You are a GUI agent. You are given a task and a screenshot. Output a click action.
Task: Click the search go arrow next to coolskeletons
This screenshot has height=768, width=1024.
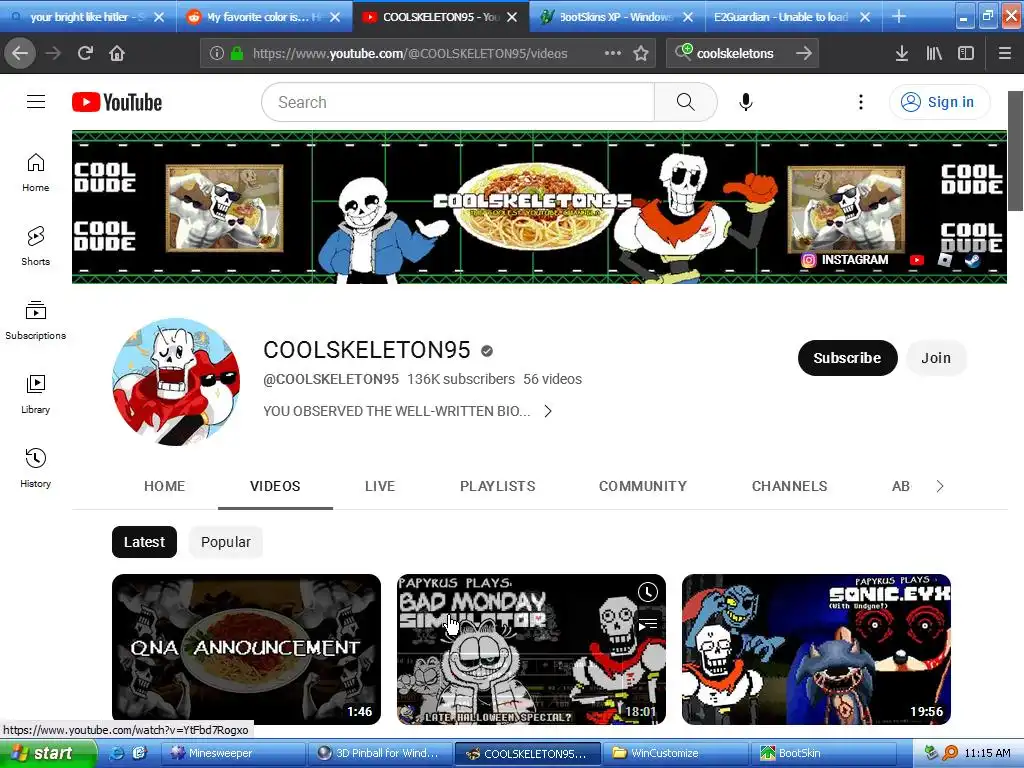(x=804, y=53)
